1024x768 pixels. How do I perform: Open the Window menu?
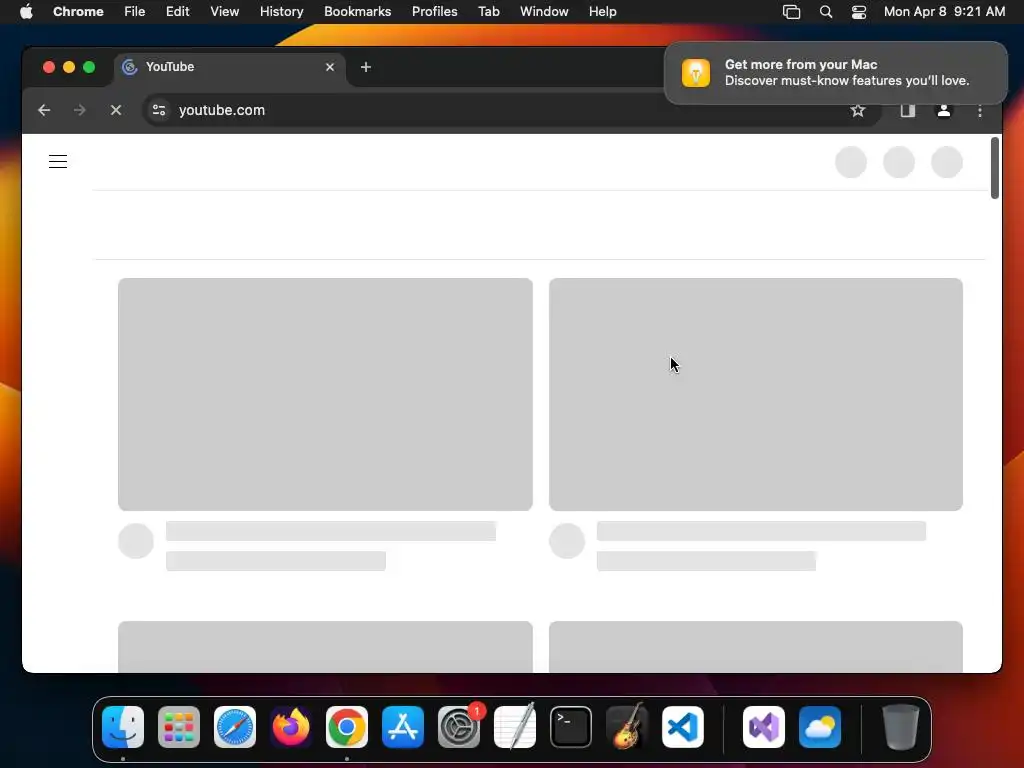click(x=544, y=12)
